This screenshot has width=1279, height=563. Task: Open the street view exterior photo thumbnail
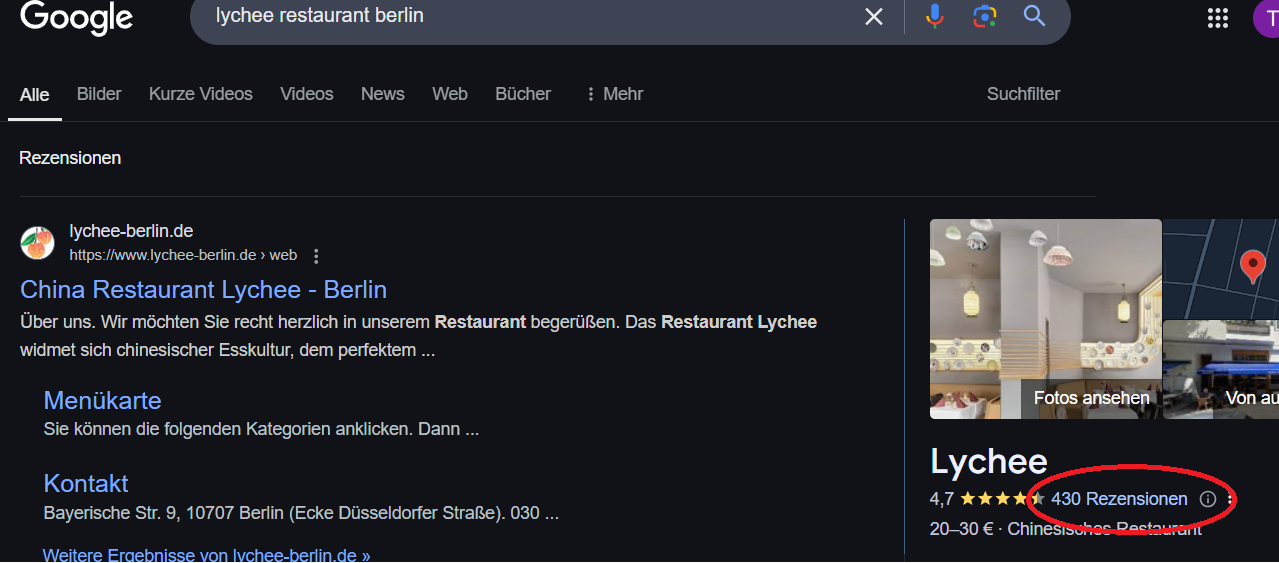pos(1221,369)
